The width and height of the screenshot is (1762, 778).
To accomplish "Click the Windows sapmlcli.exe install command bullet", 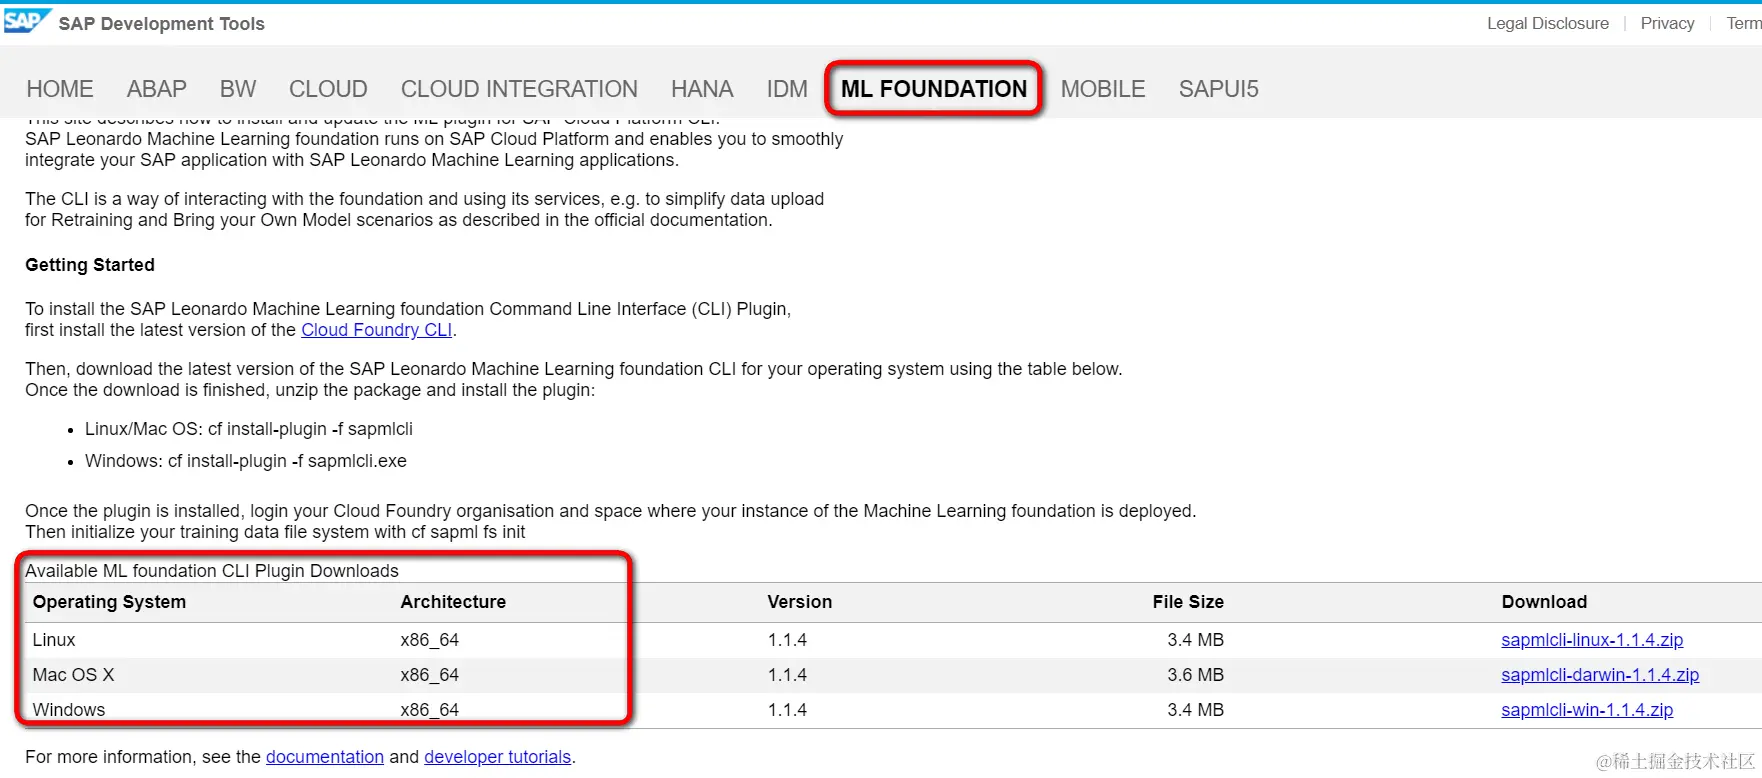I will (246, 461).
